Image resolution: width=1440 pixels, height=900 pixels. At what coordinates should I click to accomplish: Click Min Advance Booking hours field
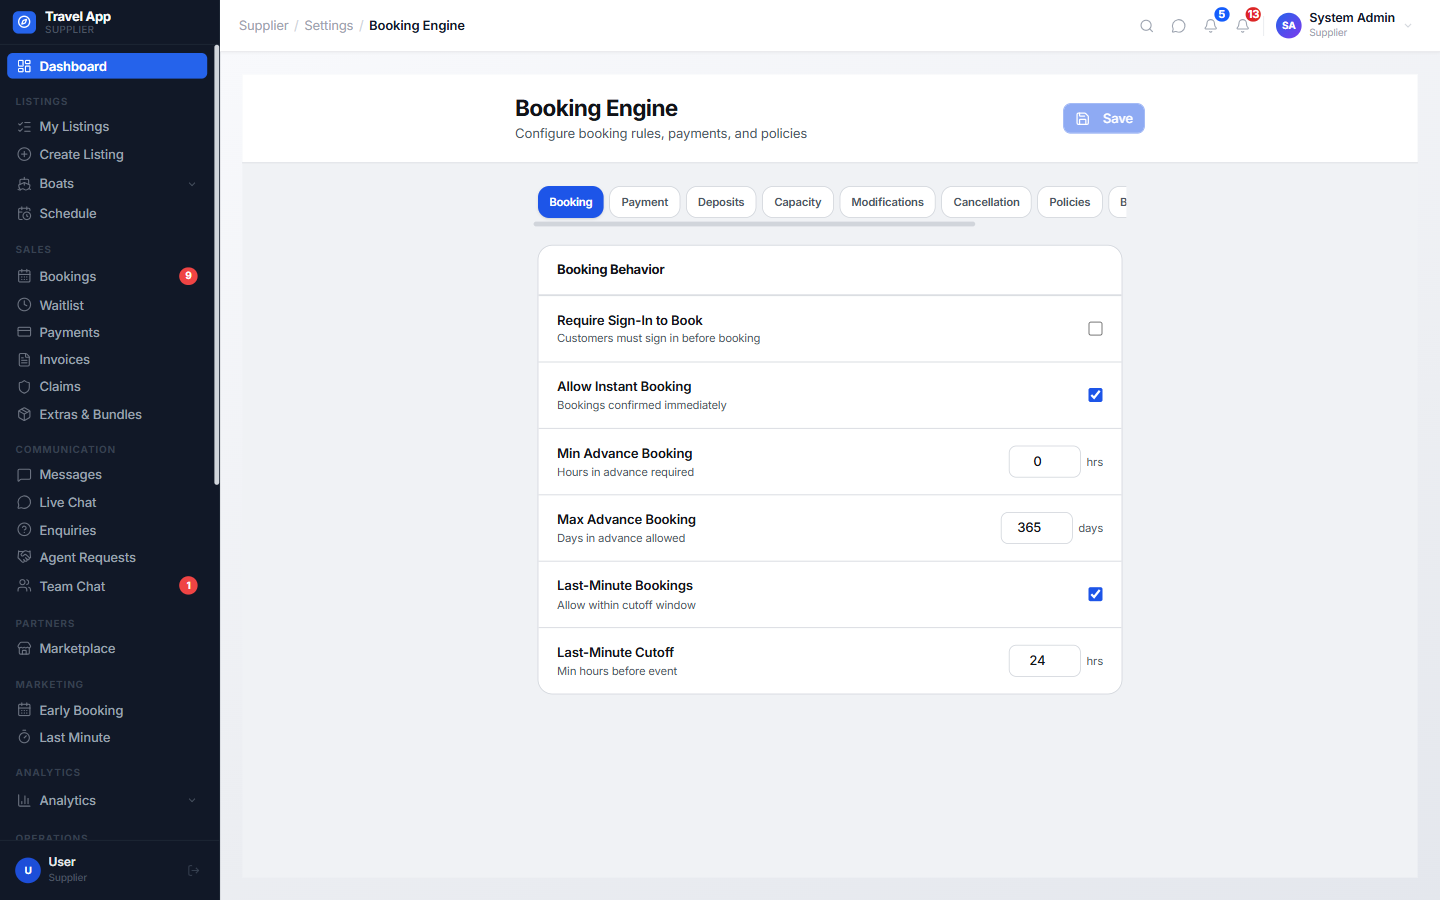coord(1044,462)
